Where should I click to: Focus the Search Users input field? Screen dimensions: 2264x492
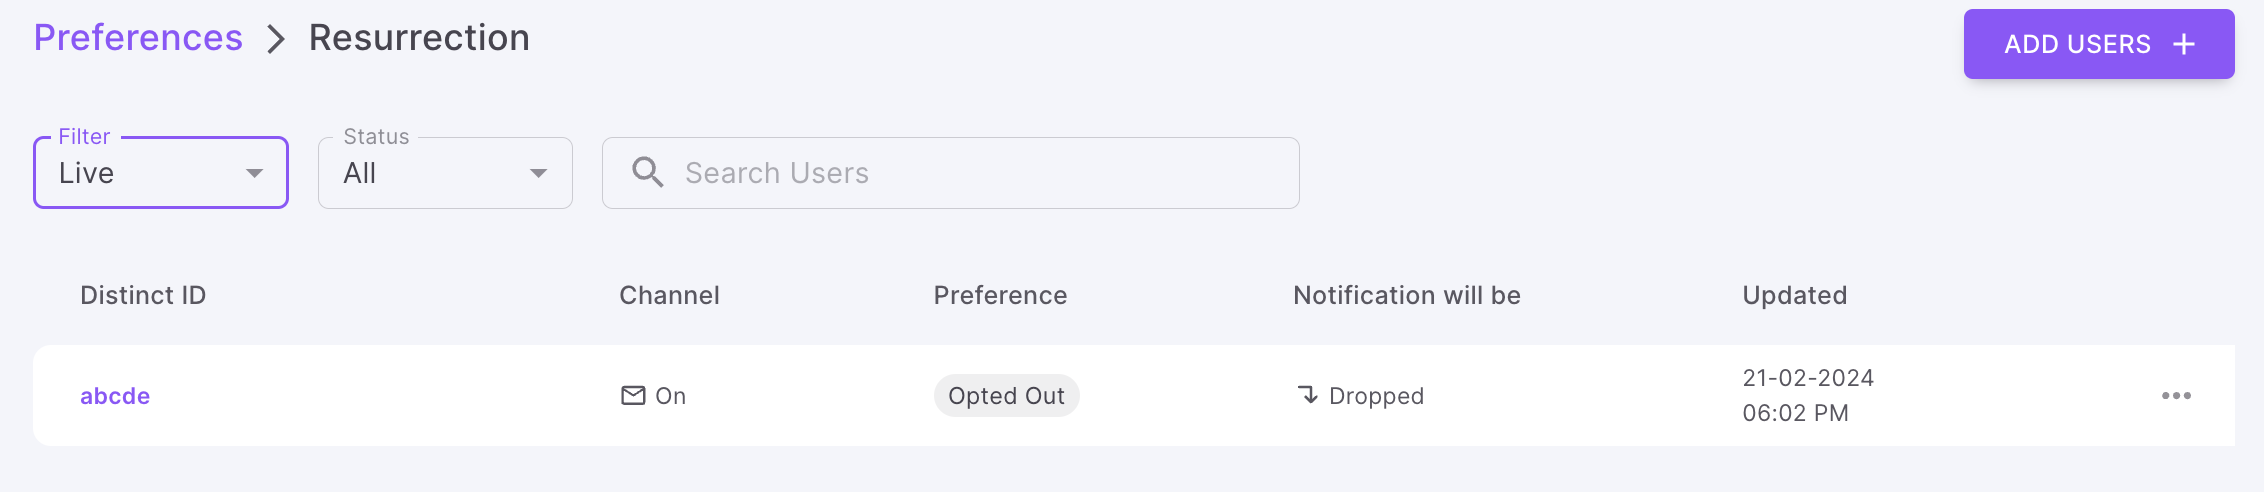click(x=980, y=173)
